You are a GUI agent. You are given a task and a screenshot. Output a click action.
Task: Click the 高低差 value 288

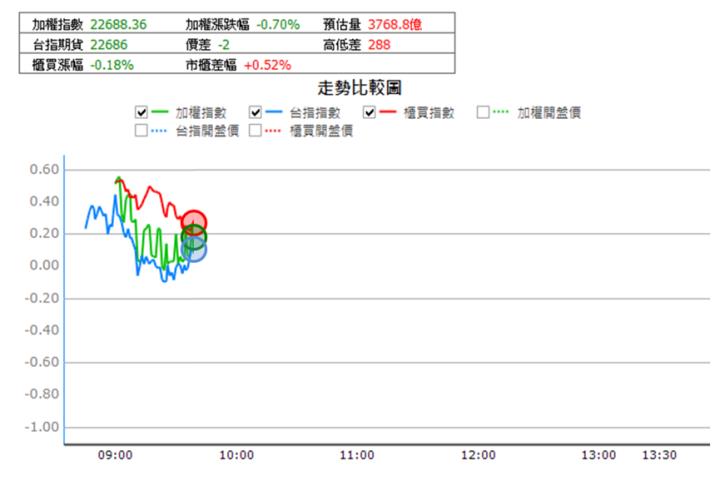tap(379, 44)
